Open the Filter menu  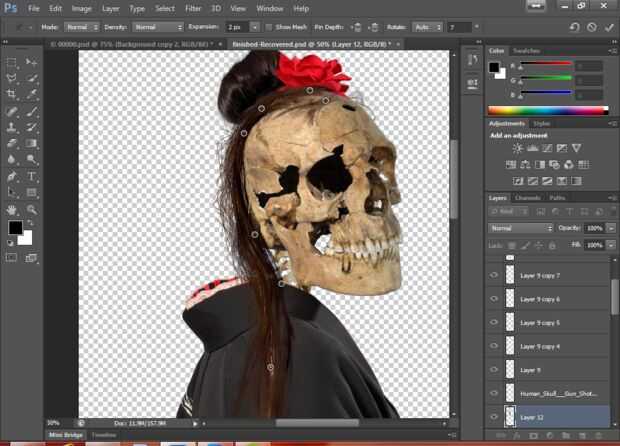pyautogui.click(x=193, y=8)
